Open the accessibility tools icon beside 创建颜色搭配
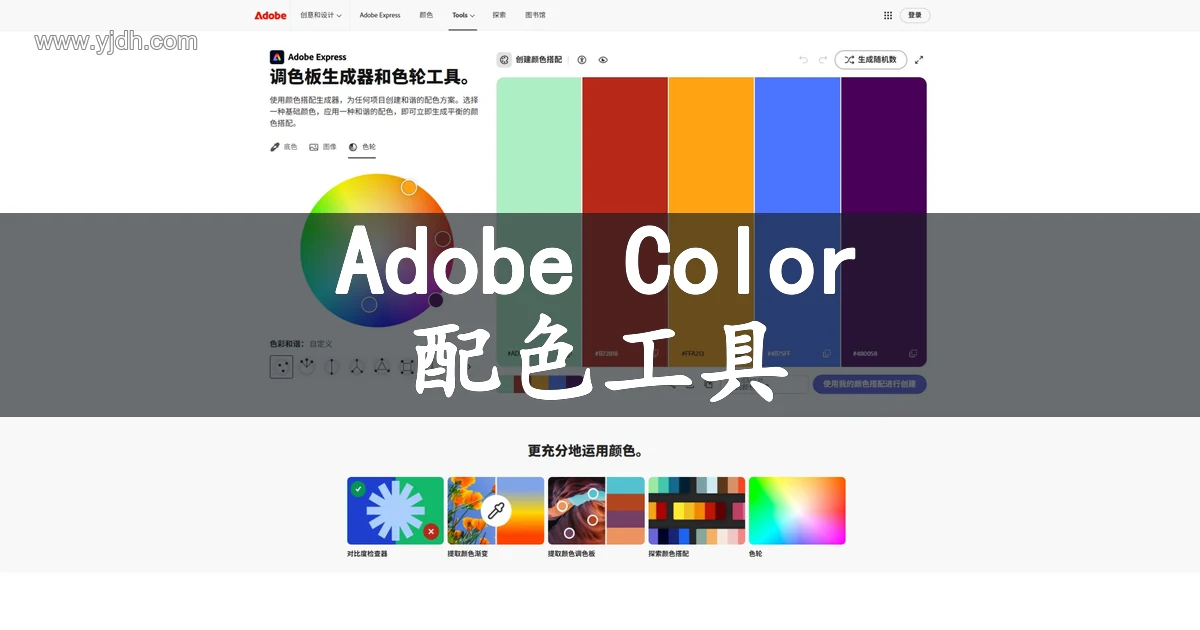Screen dimensions: 1200x630 click(582, 60)
